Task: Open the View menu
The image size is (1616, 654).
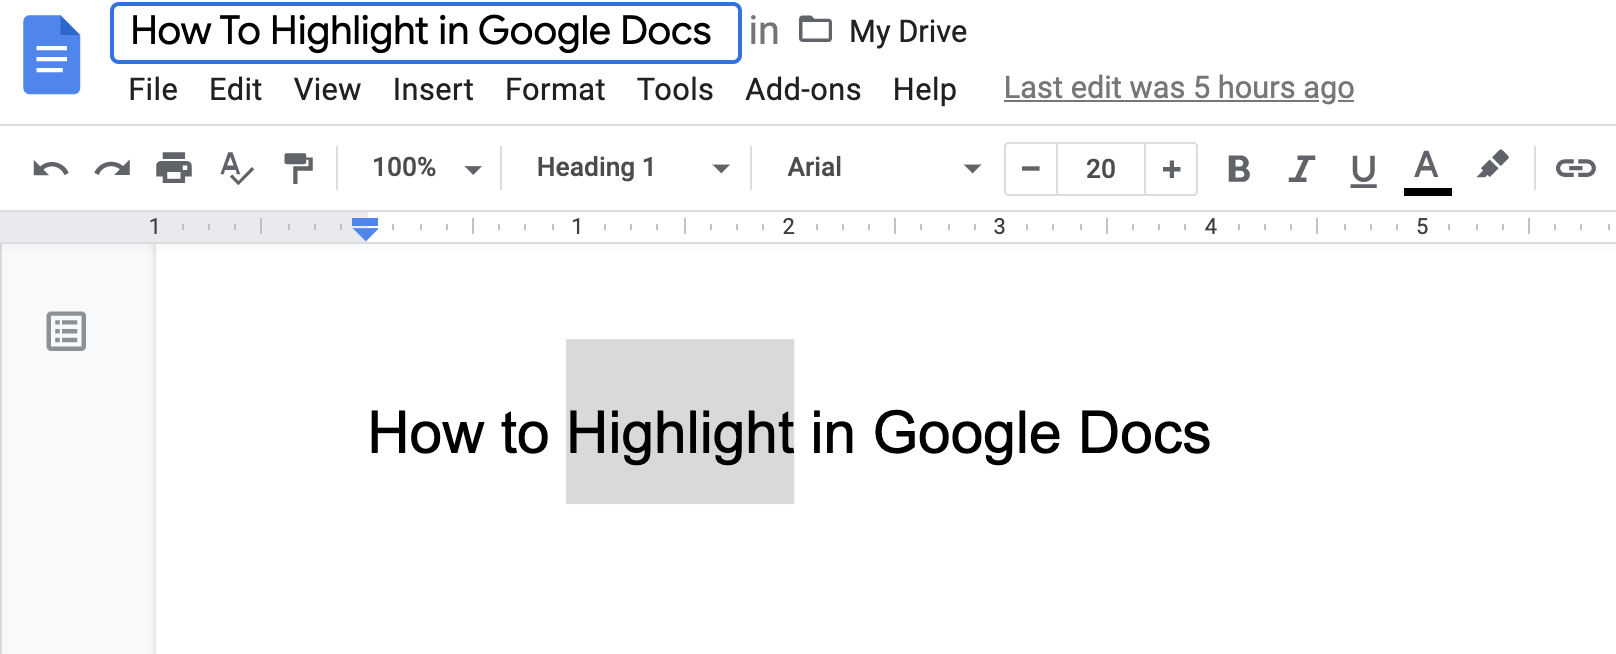Action: click(327, 90)
